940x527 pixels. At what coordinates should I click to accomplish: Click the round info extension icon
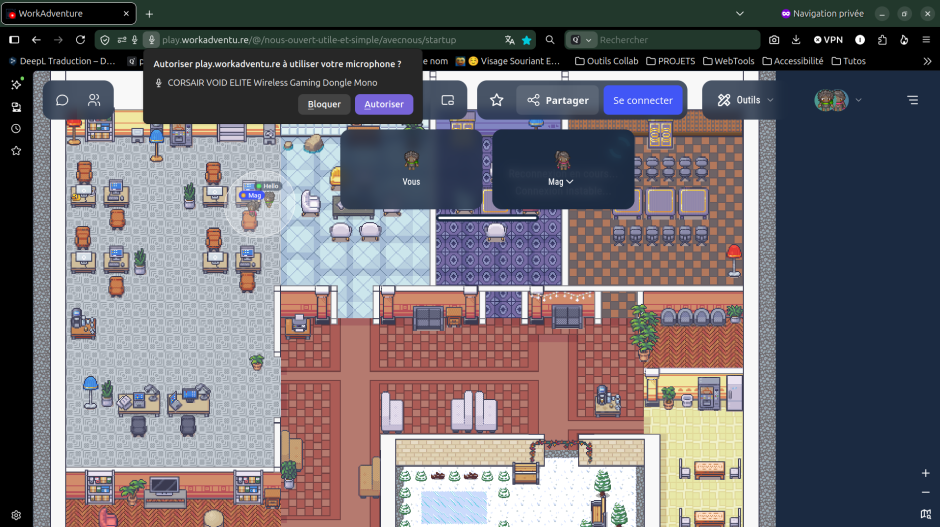860,40
